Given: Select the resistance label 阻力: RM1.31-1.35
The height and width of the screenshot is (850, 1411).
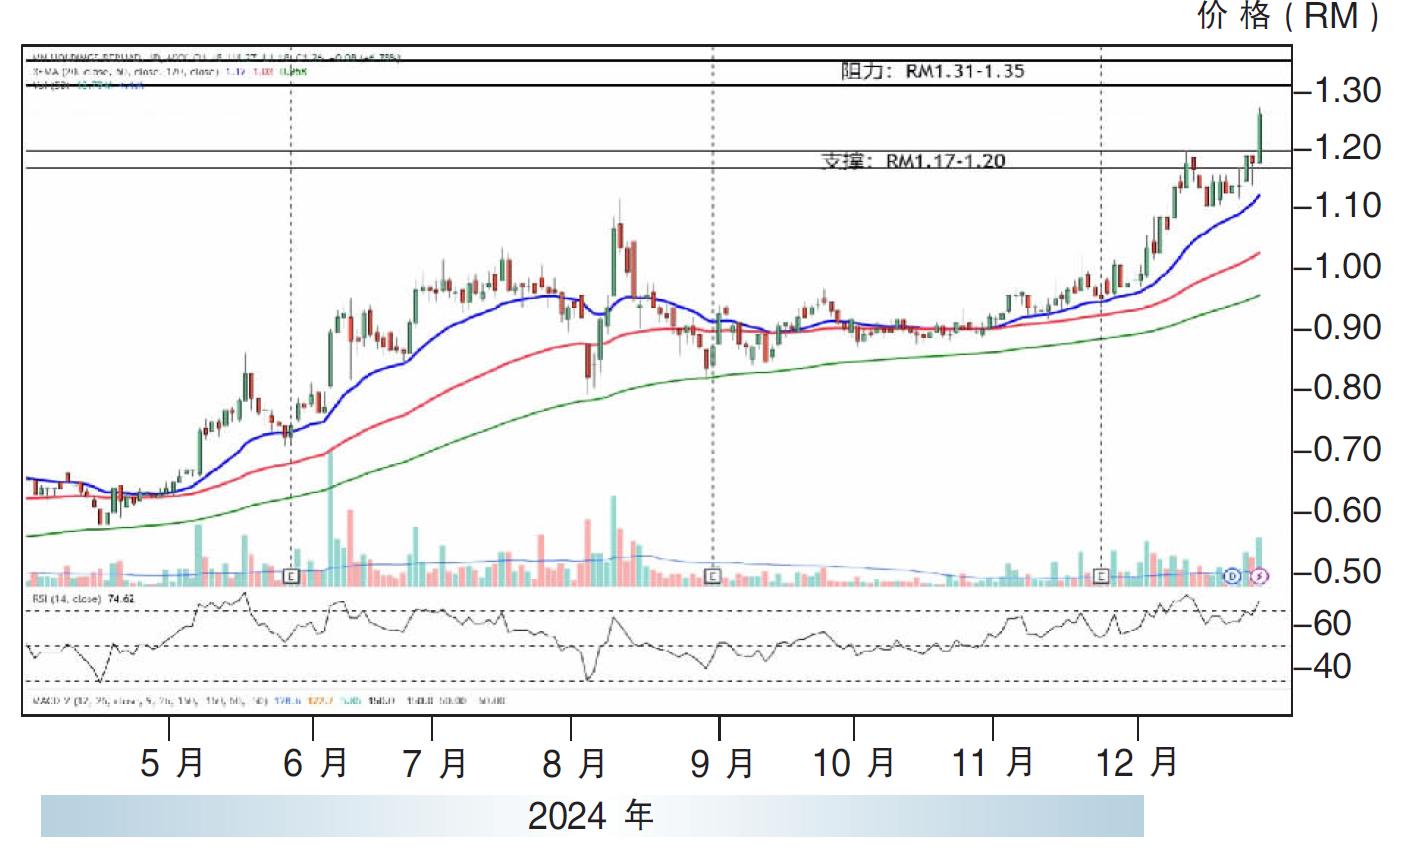Looking at the screenshot, I should (932, 72).
